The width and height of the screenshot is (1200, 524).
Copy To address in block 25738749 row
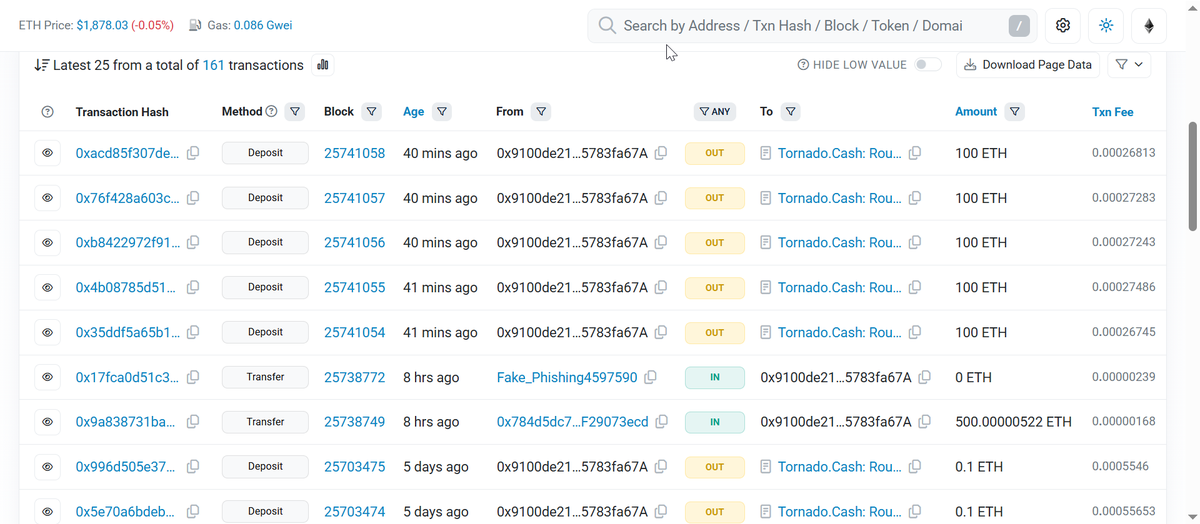(924, 422)
